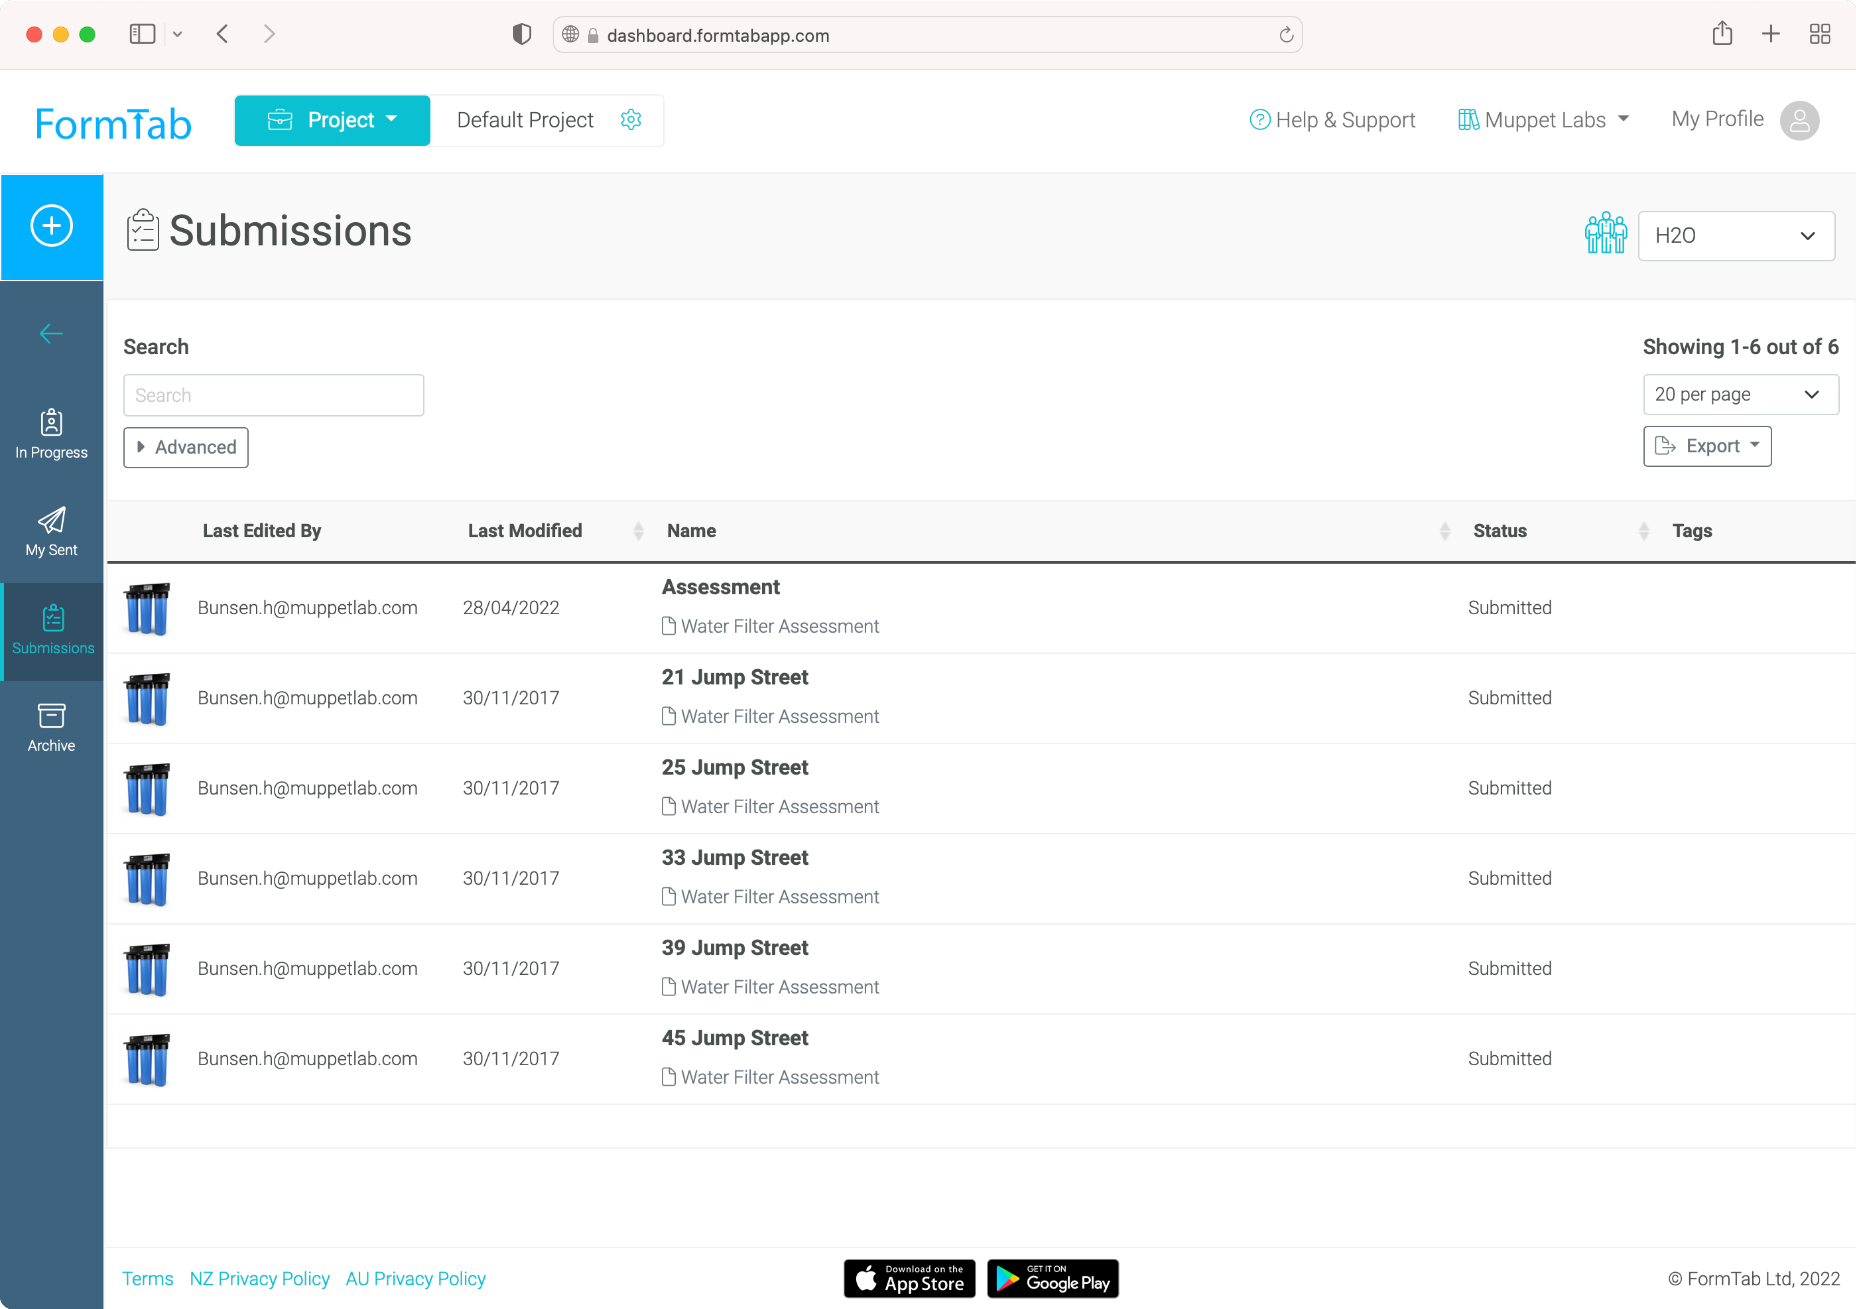Click the FormTab logo

(113, 124)
